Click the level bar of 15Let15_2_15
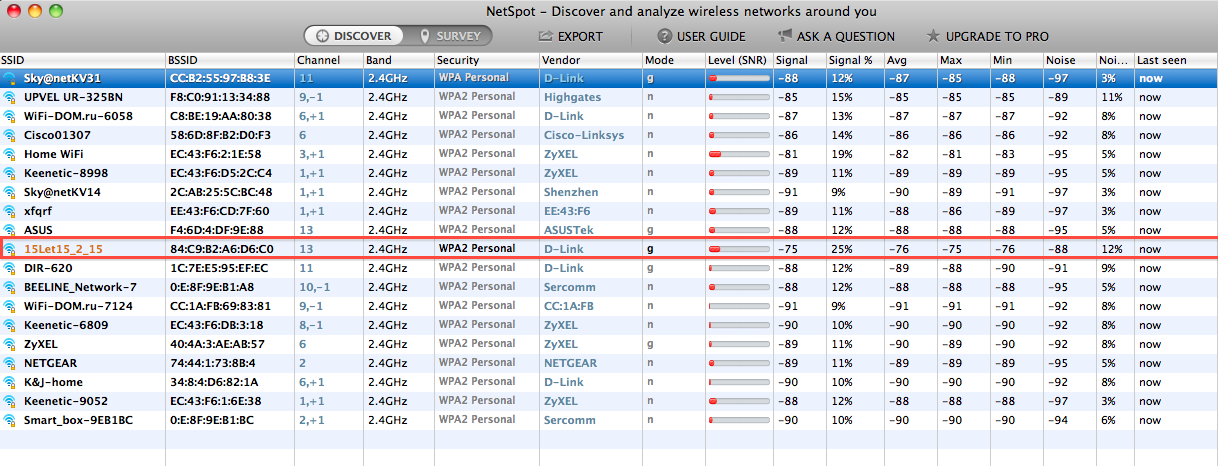 [739, 249]
